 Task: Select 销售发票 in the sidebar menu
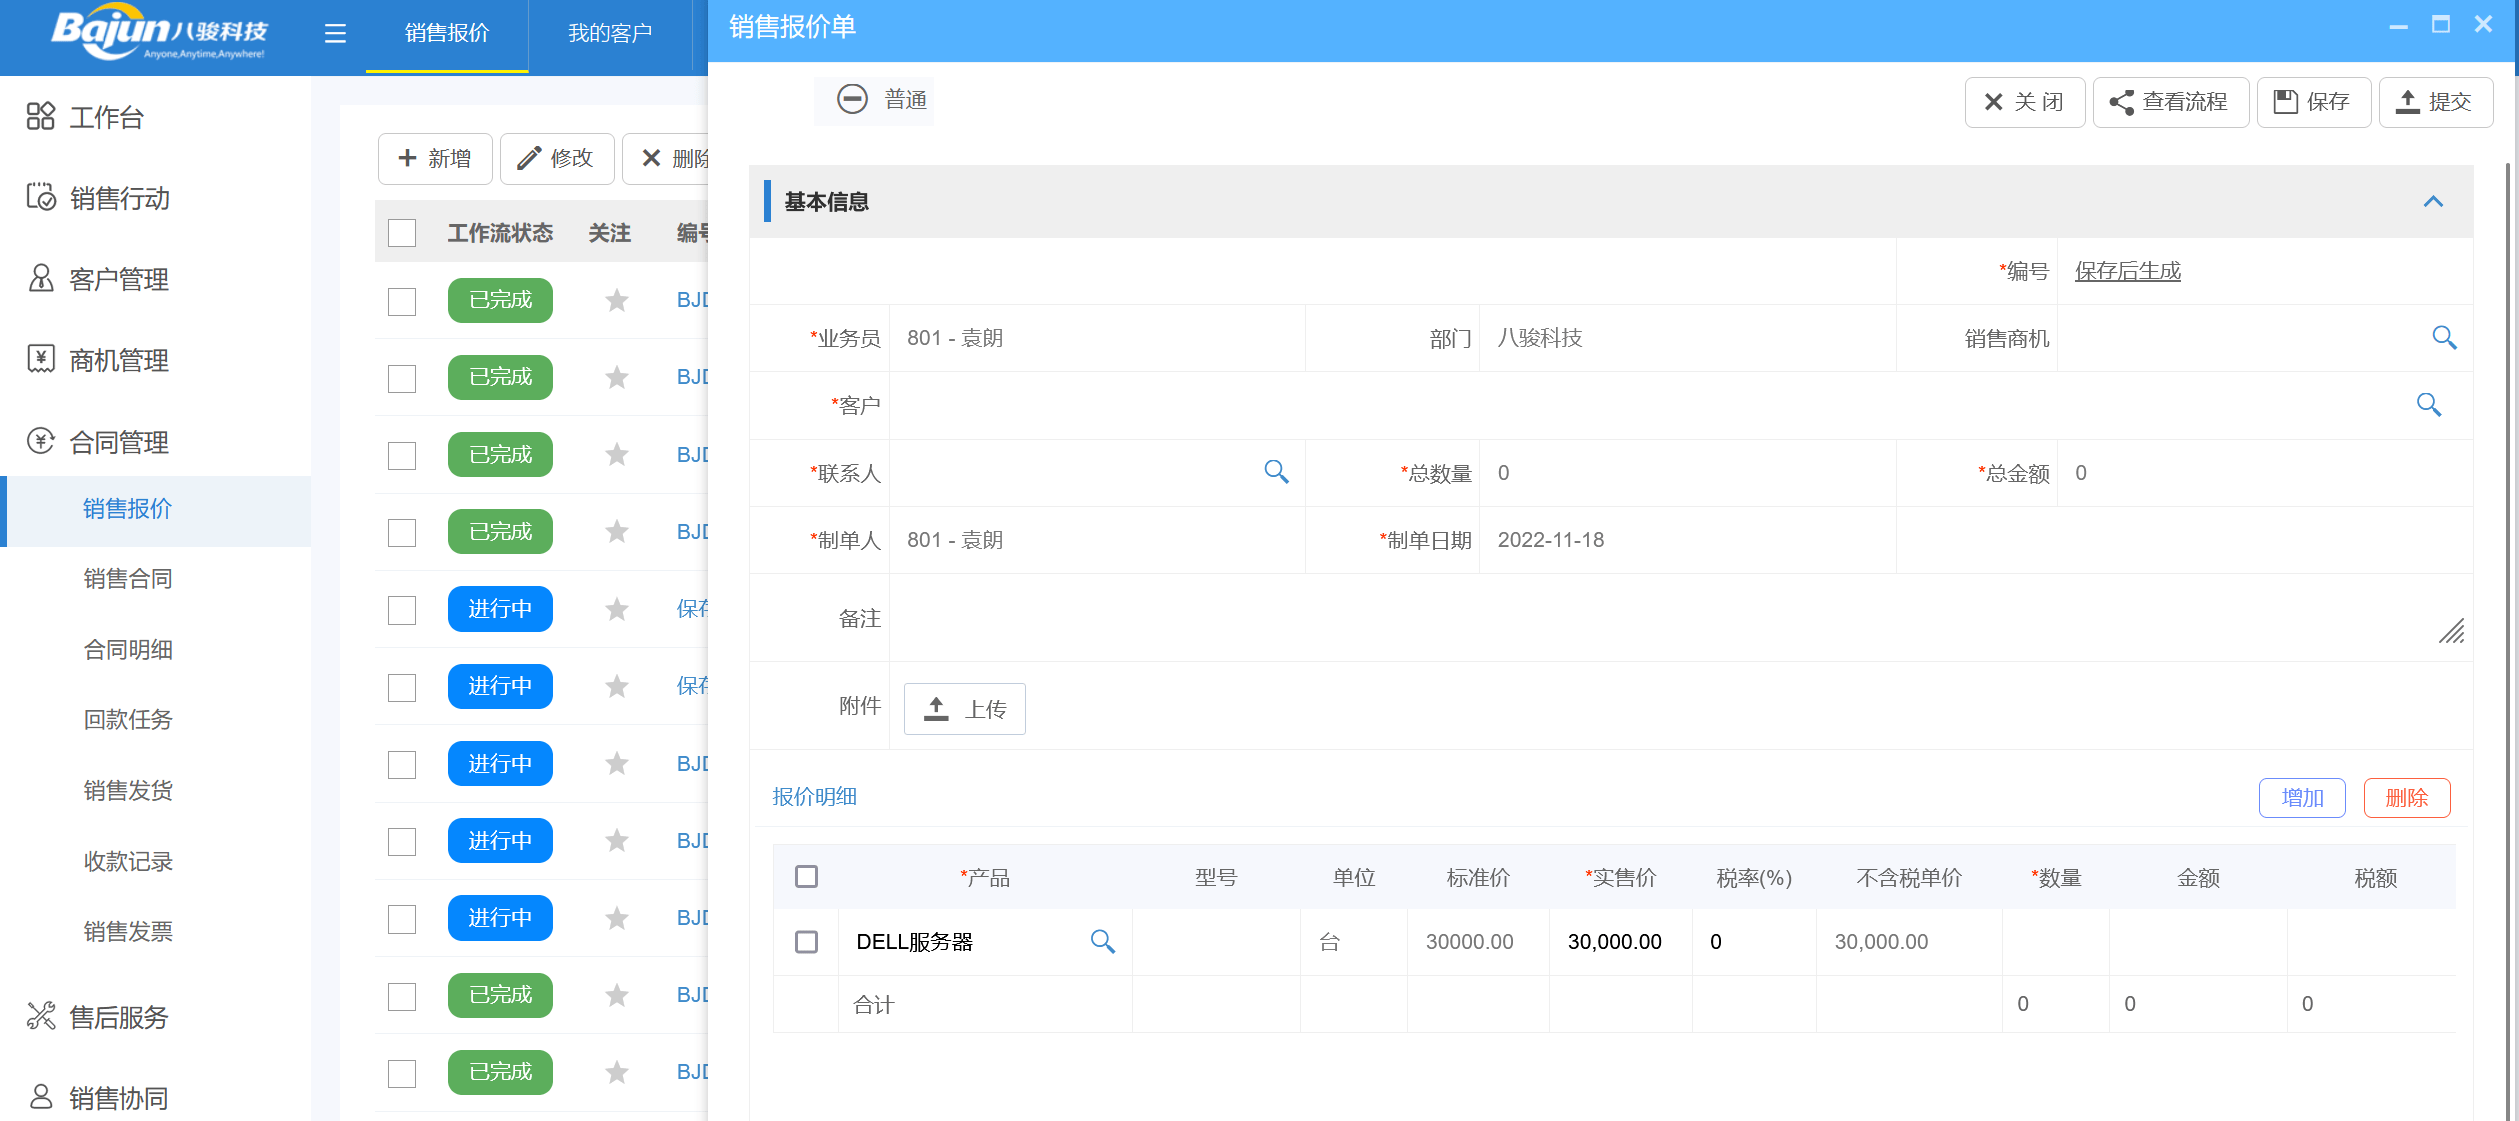click(x=127, y=931)
